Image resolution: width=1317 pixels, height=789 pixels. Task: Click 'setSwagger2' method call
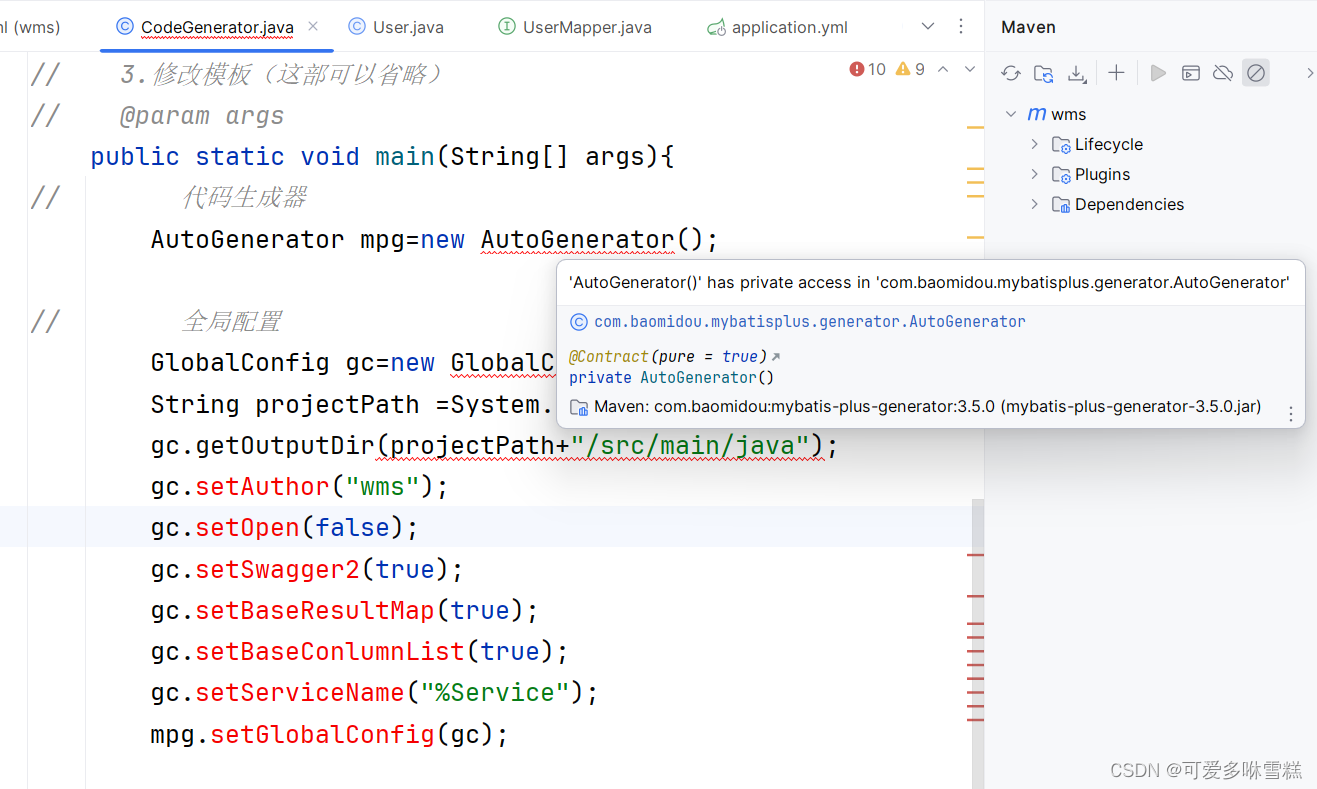277,569
